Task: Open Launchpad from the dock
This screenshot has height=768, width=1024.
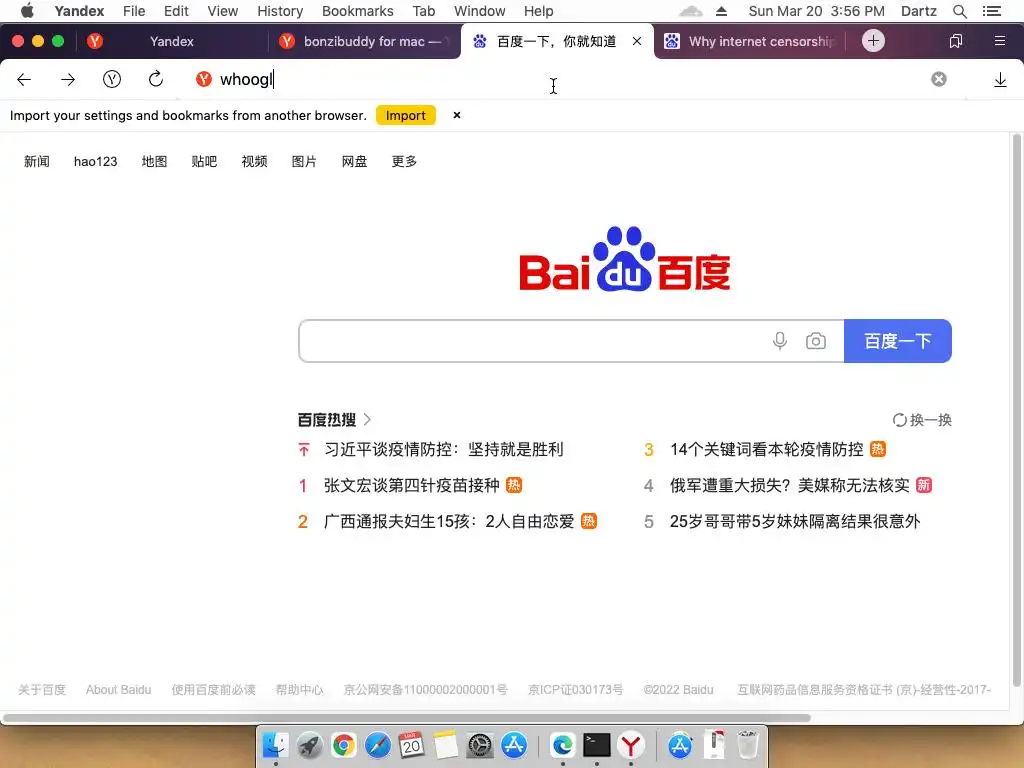Action: coord(310,745)
